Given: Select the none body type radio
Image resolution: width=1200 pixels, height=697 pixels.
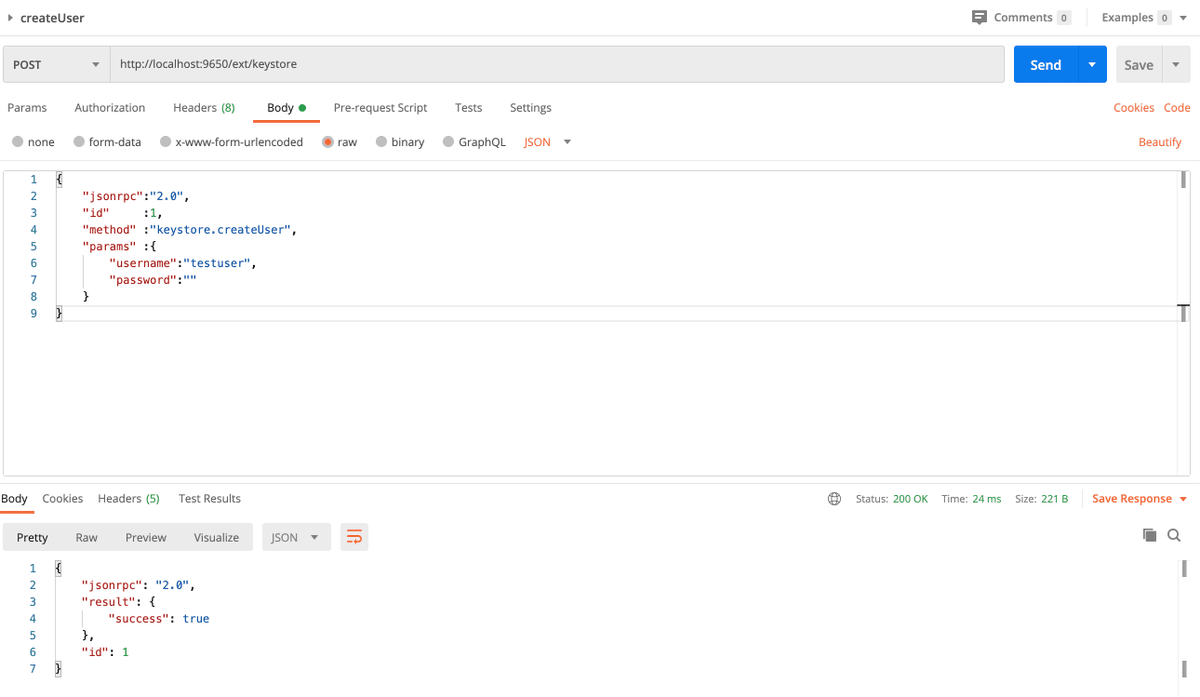Looking at the screenshot, I should [18, 142].
